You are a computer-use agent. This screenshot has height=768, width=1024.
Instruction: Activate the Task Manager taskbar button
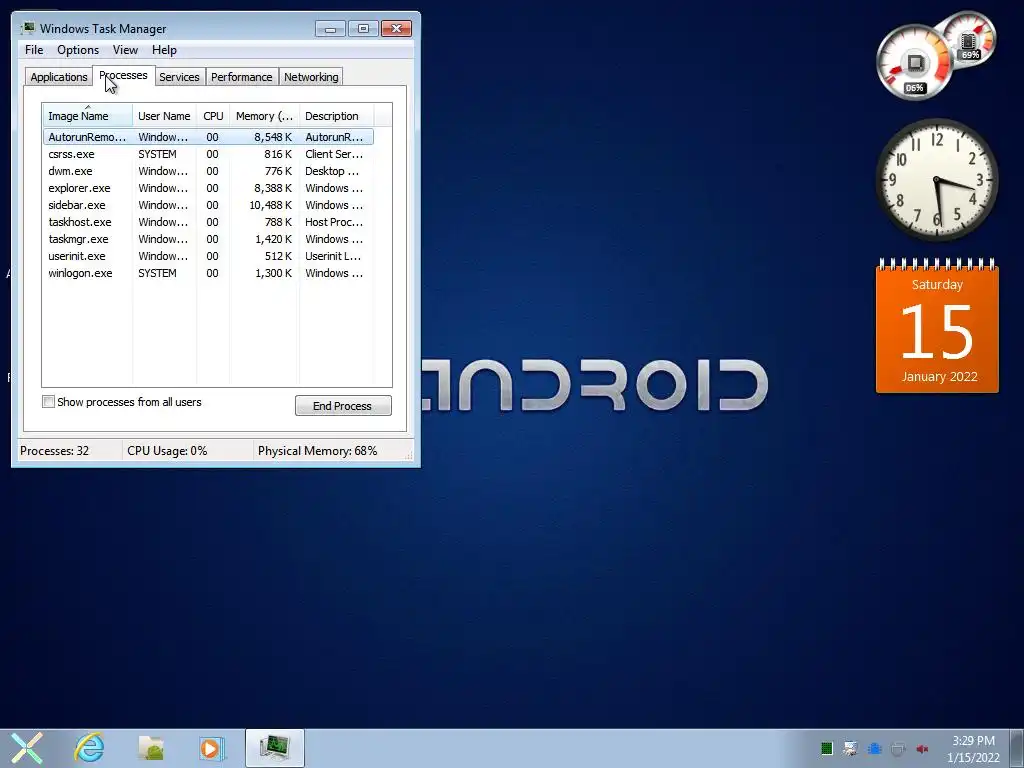(x=275, y=748)
